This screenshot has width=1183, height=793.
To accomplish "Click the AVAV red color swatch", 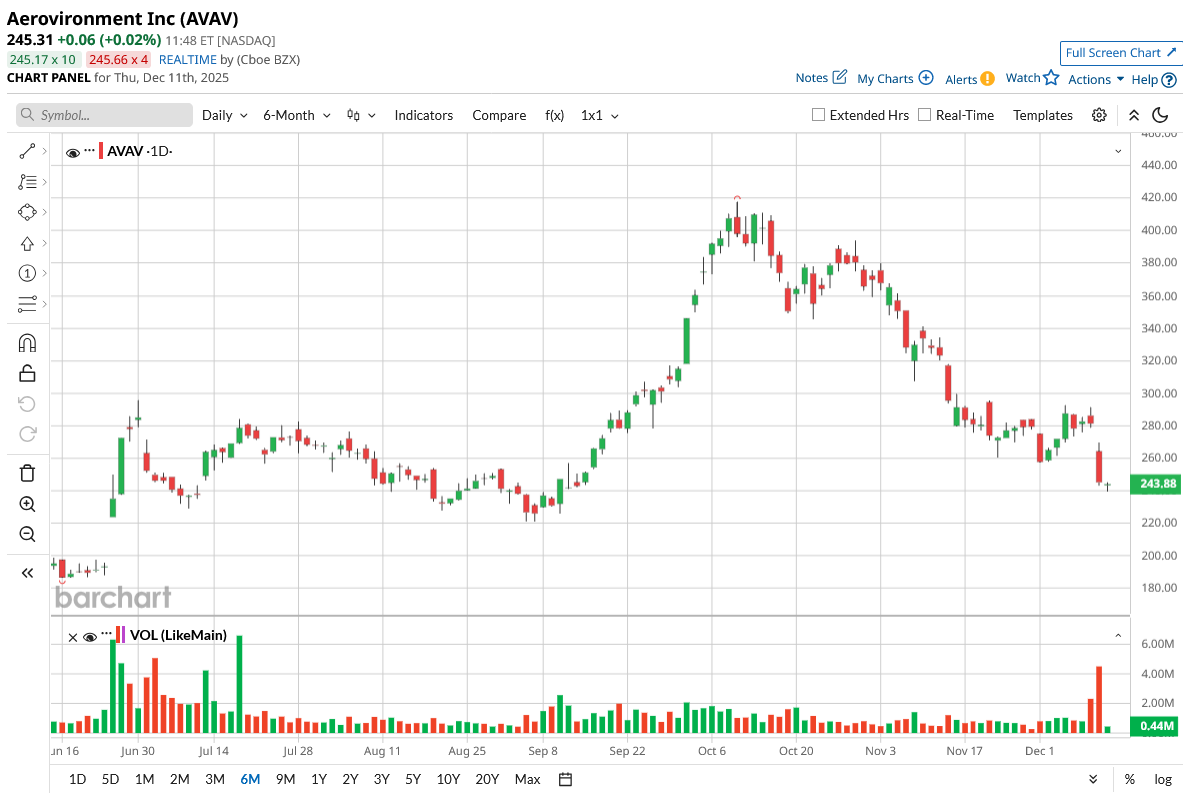I will (101, 151).
